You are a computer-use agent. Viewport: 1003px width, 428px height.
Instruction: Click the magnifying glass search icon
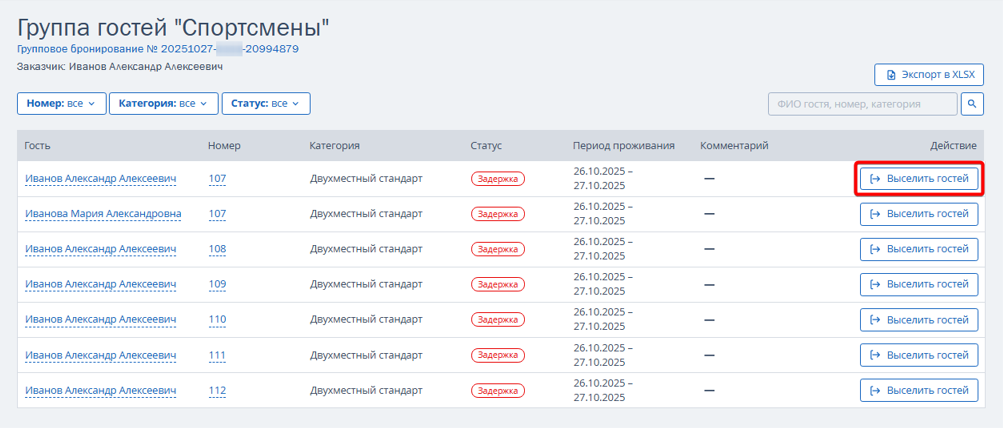click(x=972, y=104)
